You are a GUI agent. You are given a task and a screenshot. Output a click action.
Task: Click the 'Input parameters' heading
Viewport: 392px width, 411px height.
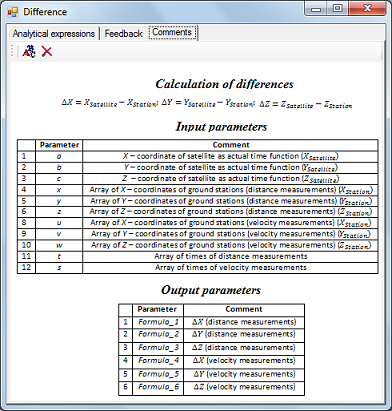(221, 127)
